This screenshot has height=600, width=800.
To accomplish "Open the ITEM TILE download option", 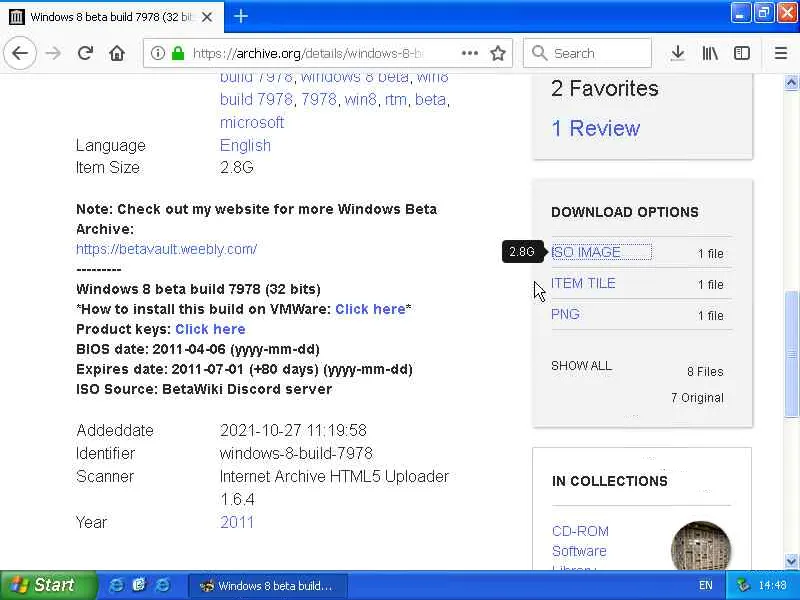I will click(583, 283).
